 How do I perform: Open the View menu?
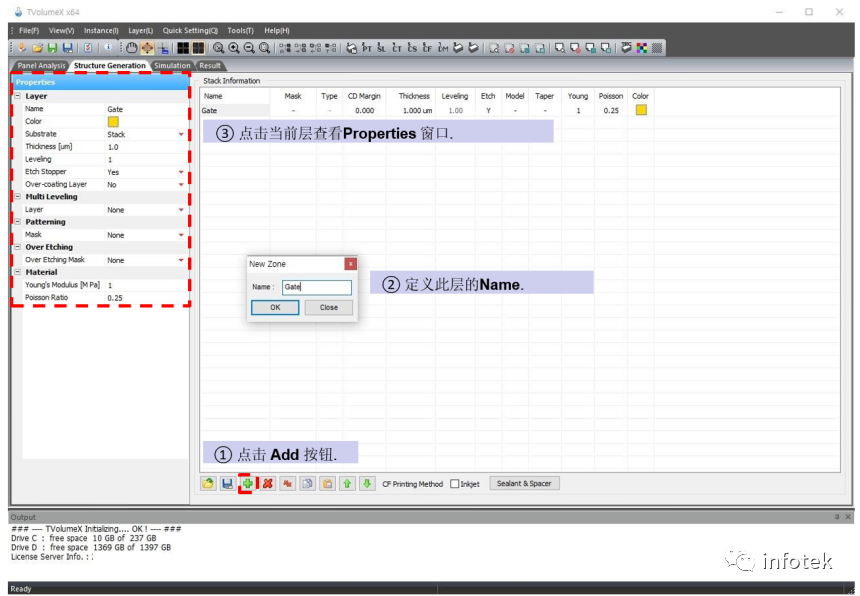point(61,31)
